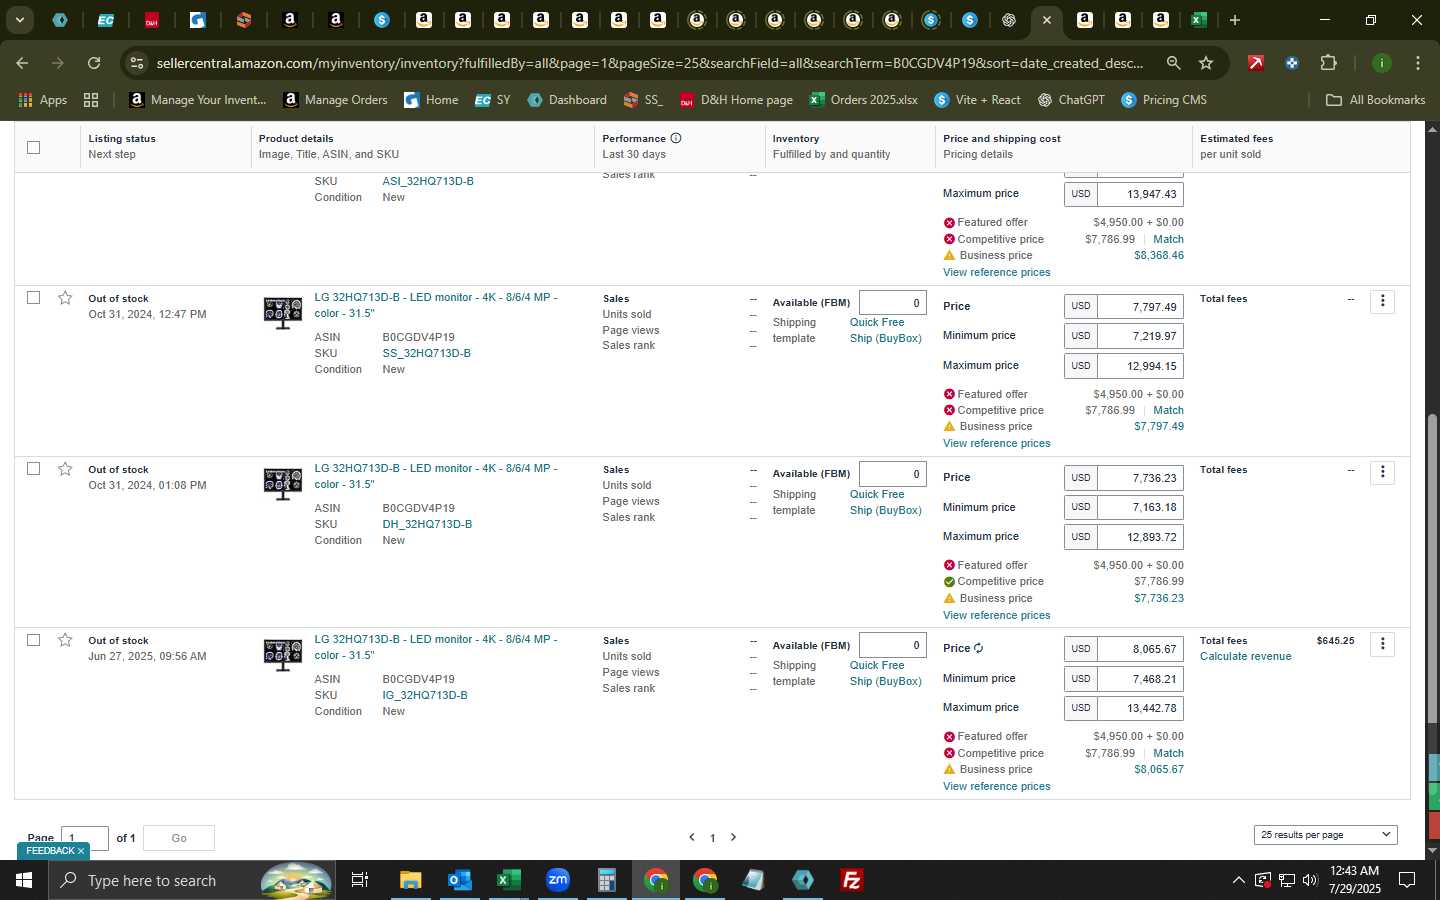Check the IG_32HQ713D-B listing checkbox
The image size is (1440, 900).
click(x=33, y=639)
